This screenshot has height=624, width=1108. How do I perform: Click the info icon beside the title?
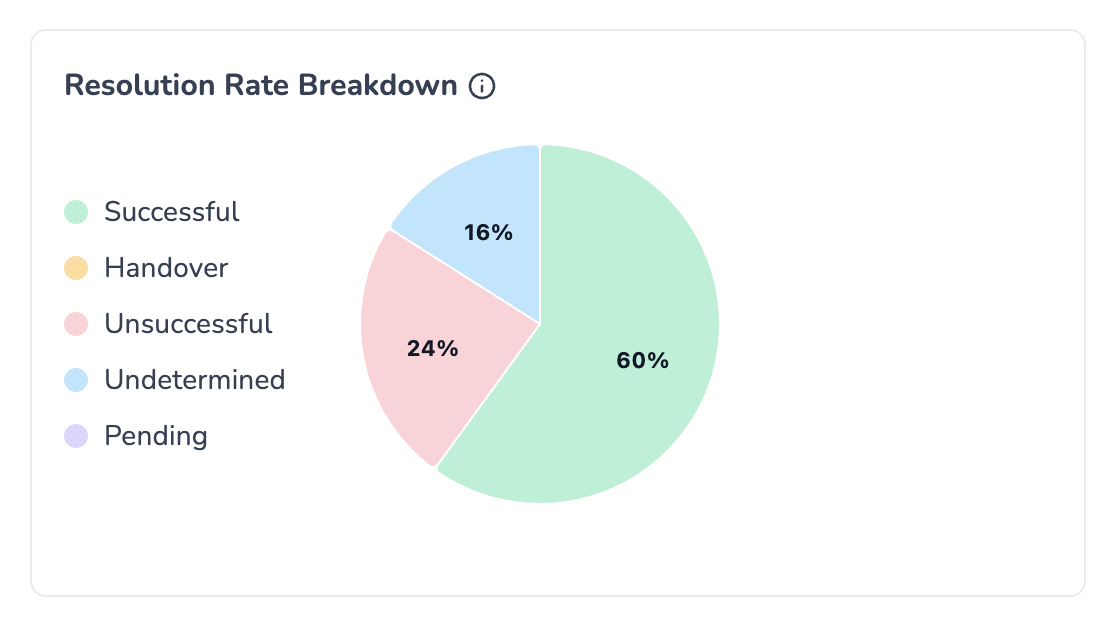(483, 86)
